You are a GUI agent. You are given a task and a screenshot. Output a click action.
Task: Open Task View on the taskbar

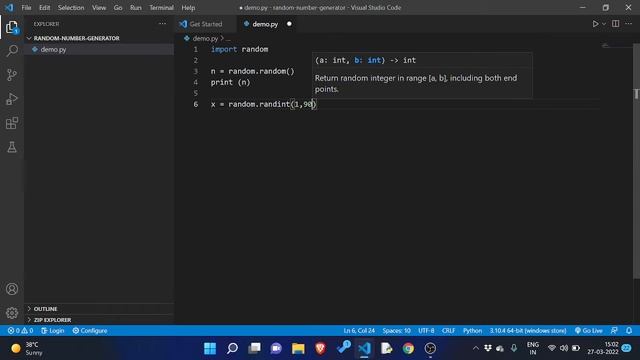click(254, 348)
